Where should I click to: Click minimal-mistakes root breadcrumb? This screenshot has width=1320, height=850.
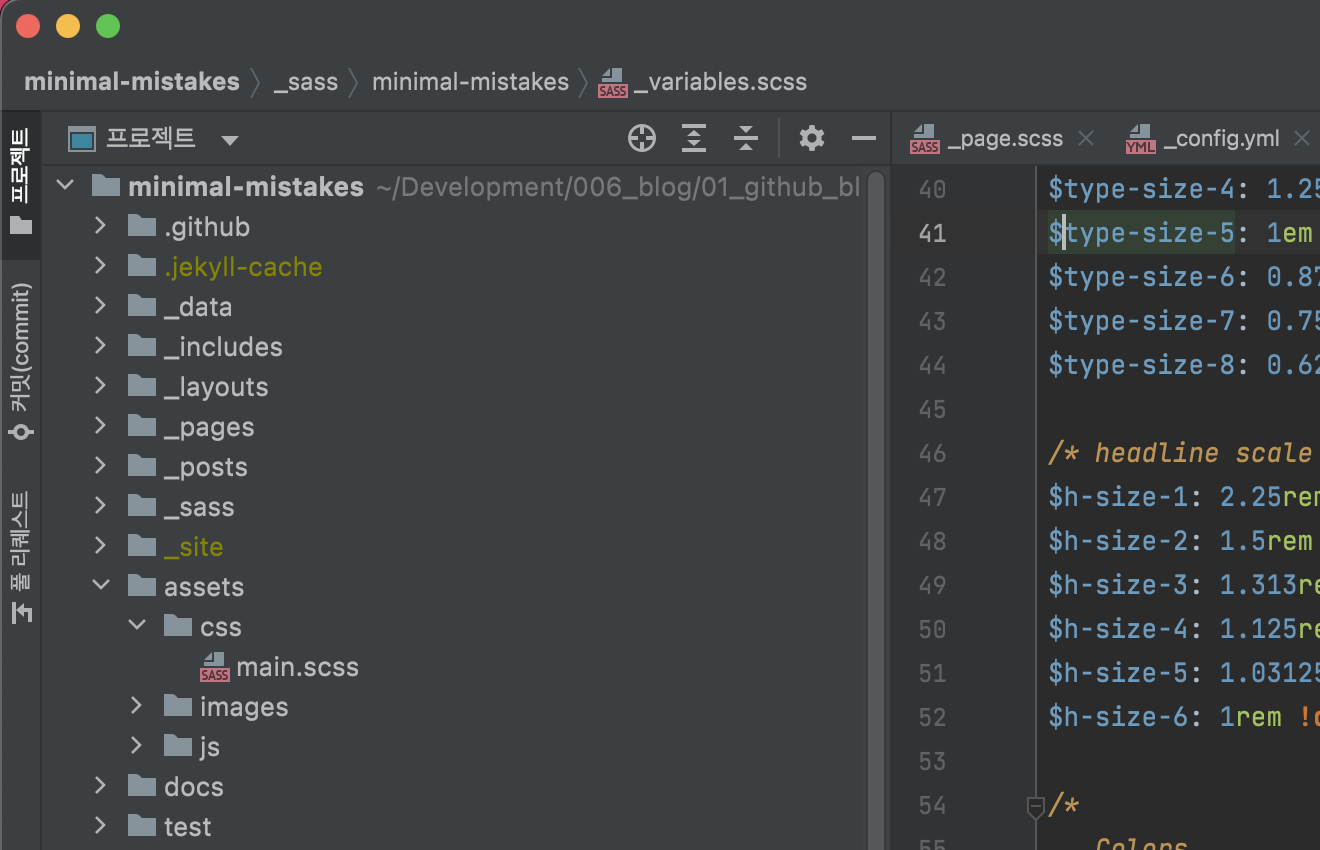click(x=132, y=82)
